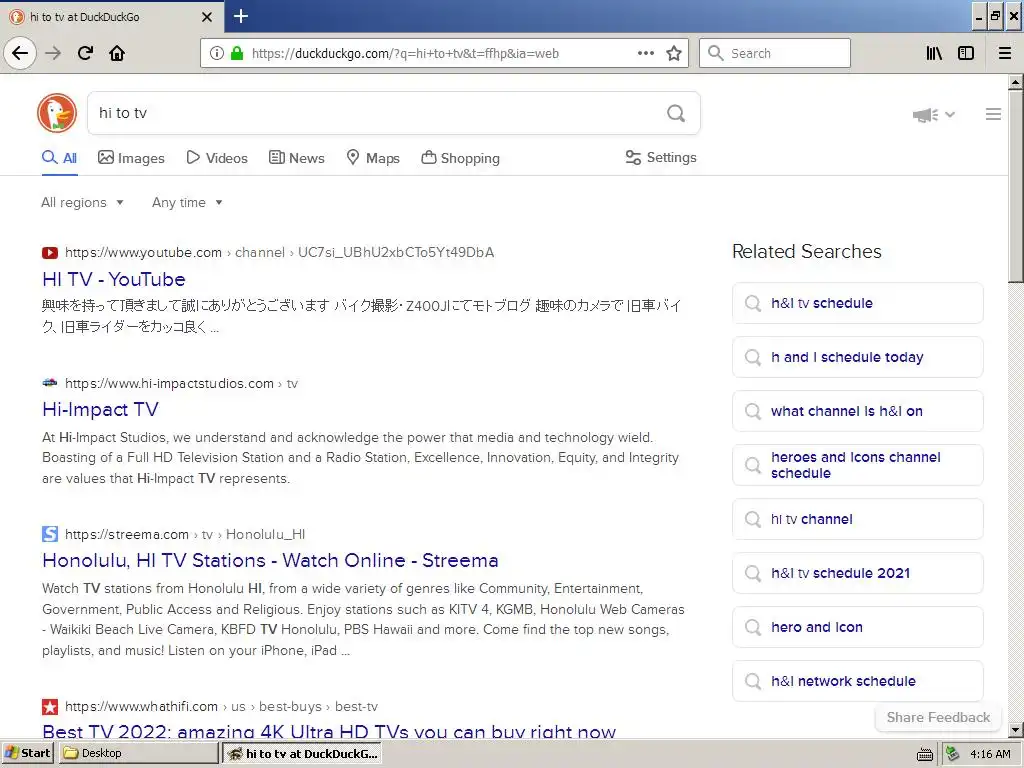Image resolution: width=1024 pixels, height=768 pixels.
Task: Reload the current page
Action: (85, 53)
